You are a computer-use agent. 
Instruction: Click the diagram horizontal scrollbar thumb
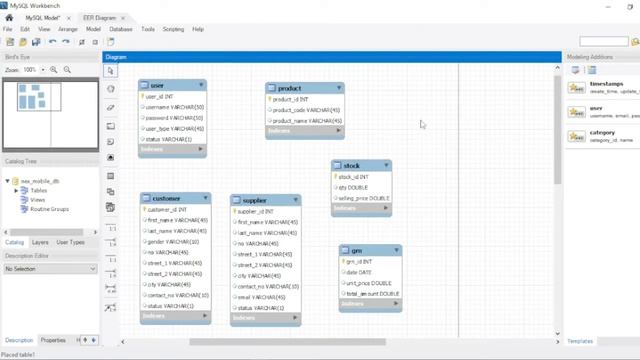pyautogui.click(x=287, y=342)
